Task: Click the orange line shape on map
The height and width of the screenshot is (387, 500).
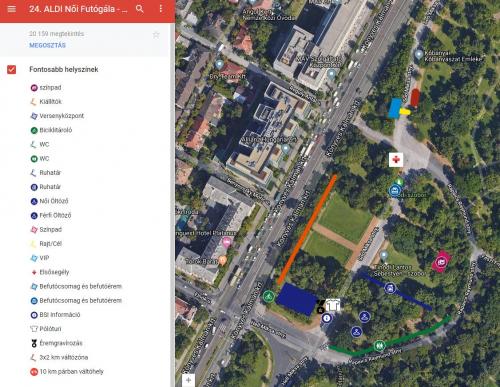Action: 307,230
